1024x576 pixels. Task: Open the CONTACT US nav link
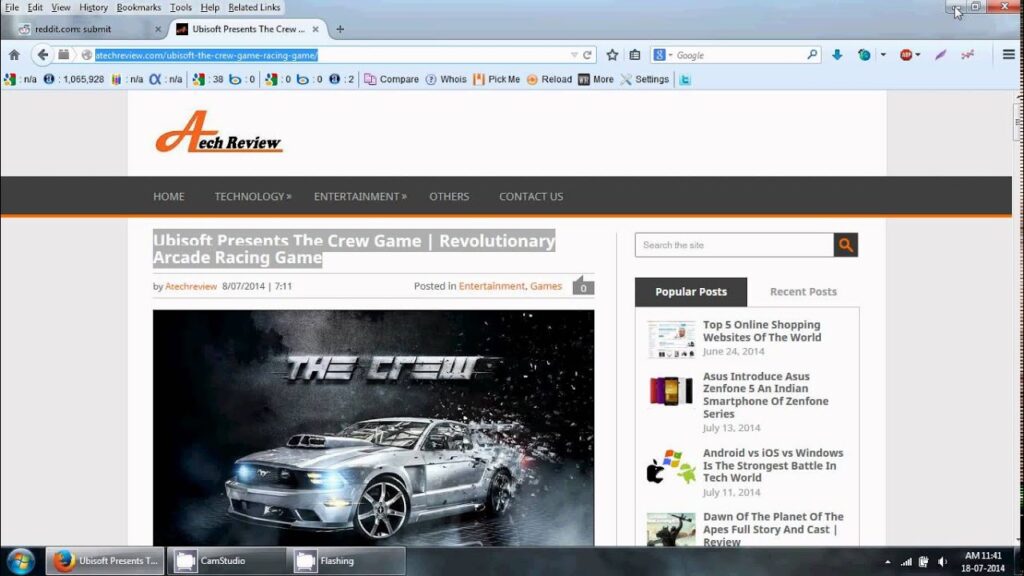coord(531,197)
